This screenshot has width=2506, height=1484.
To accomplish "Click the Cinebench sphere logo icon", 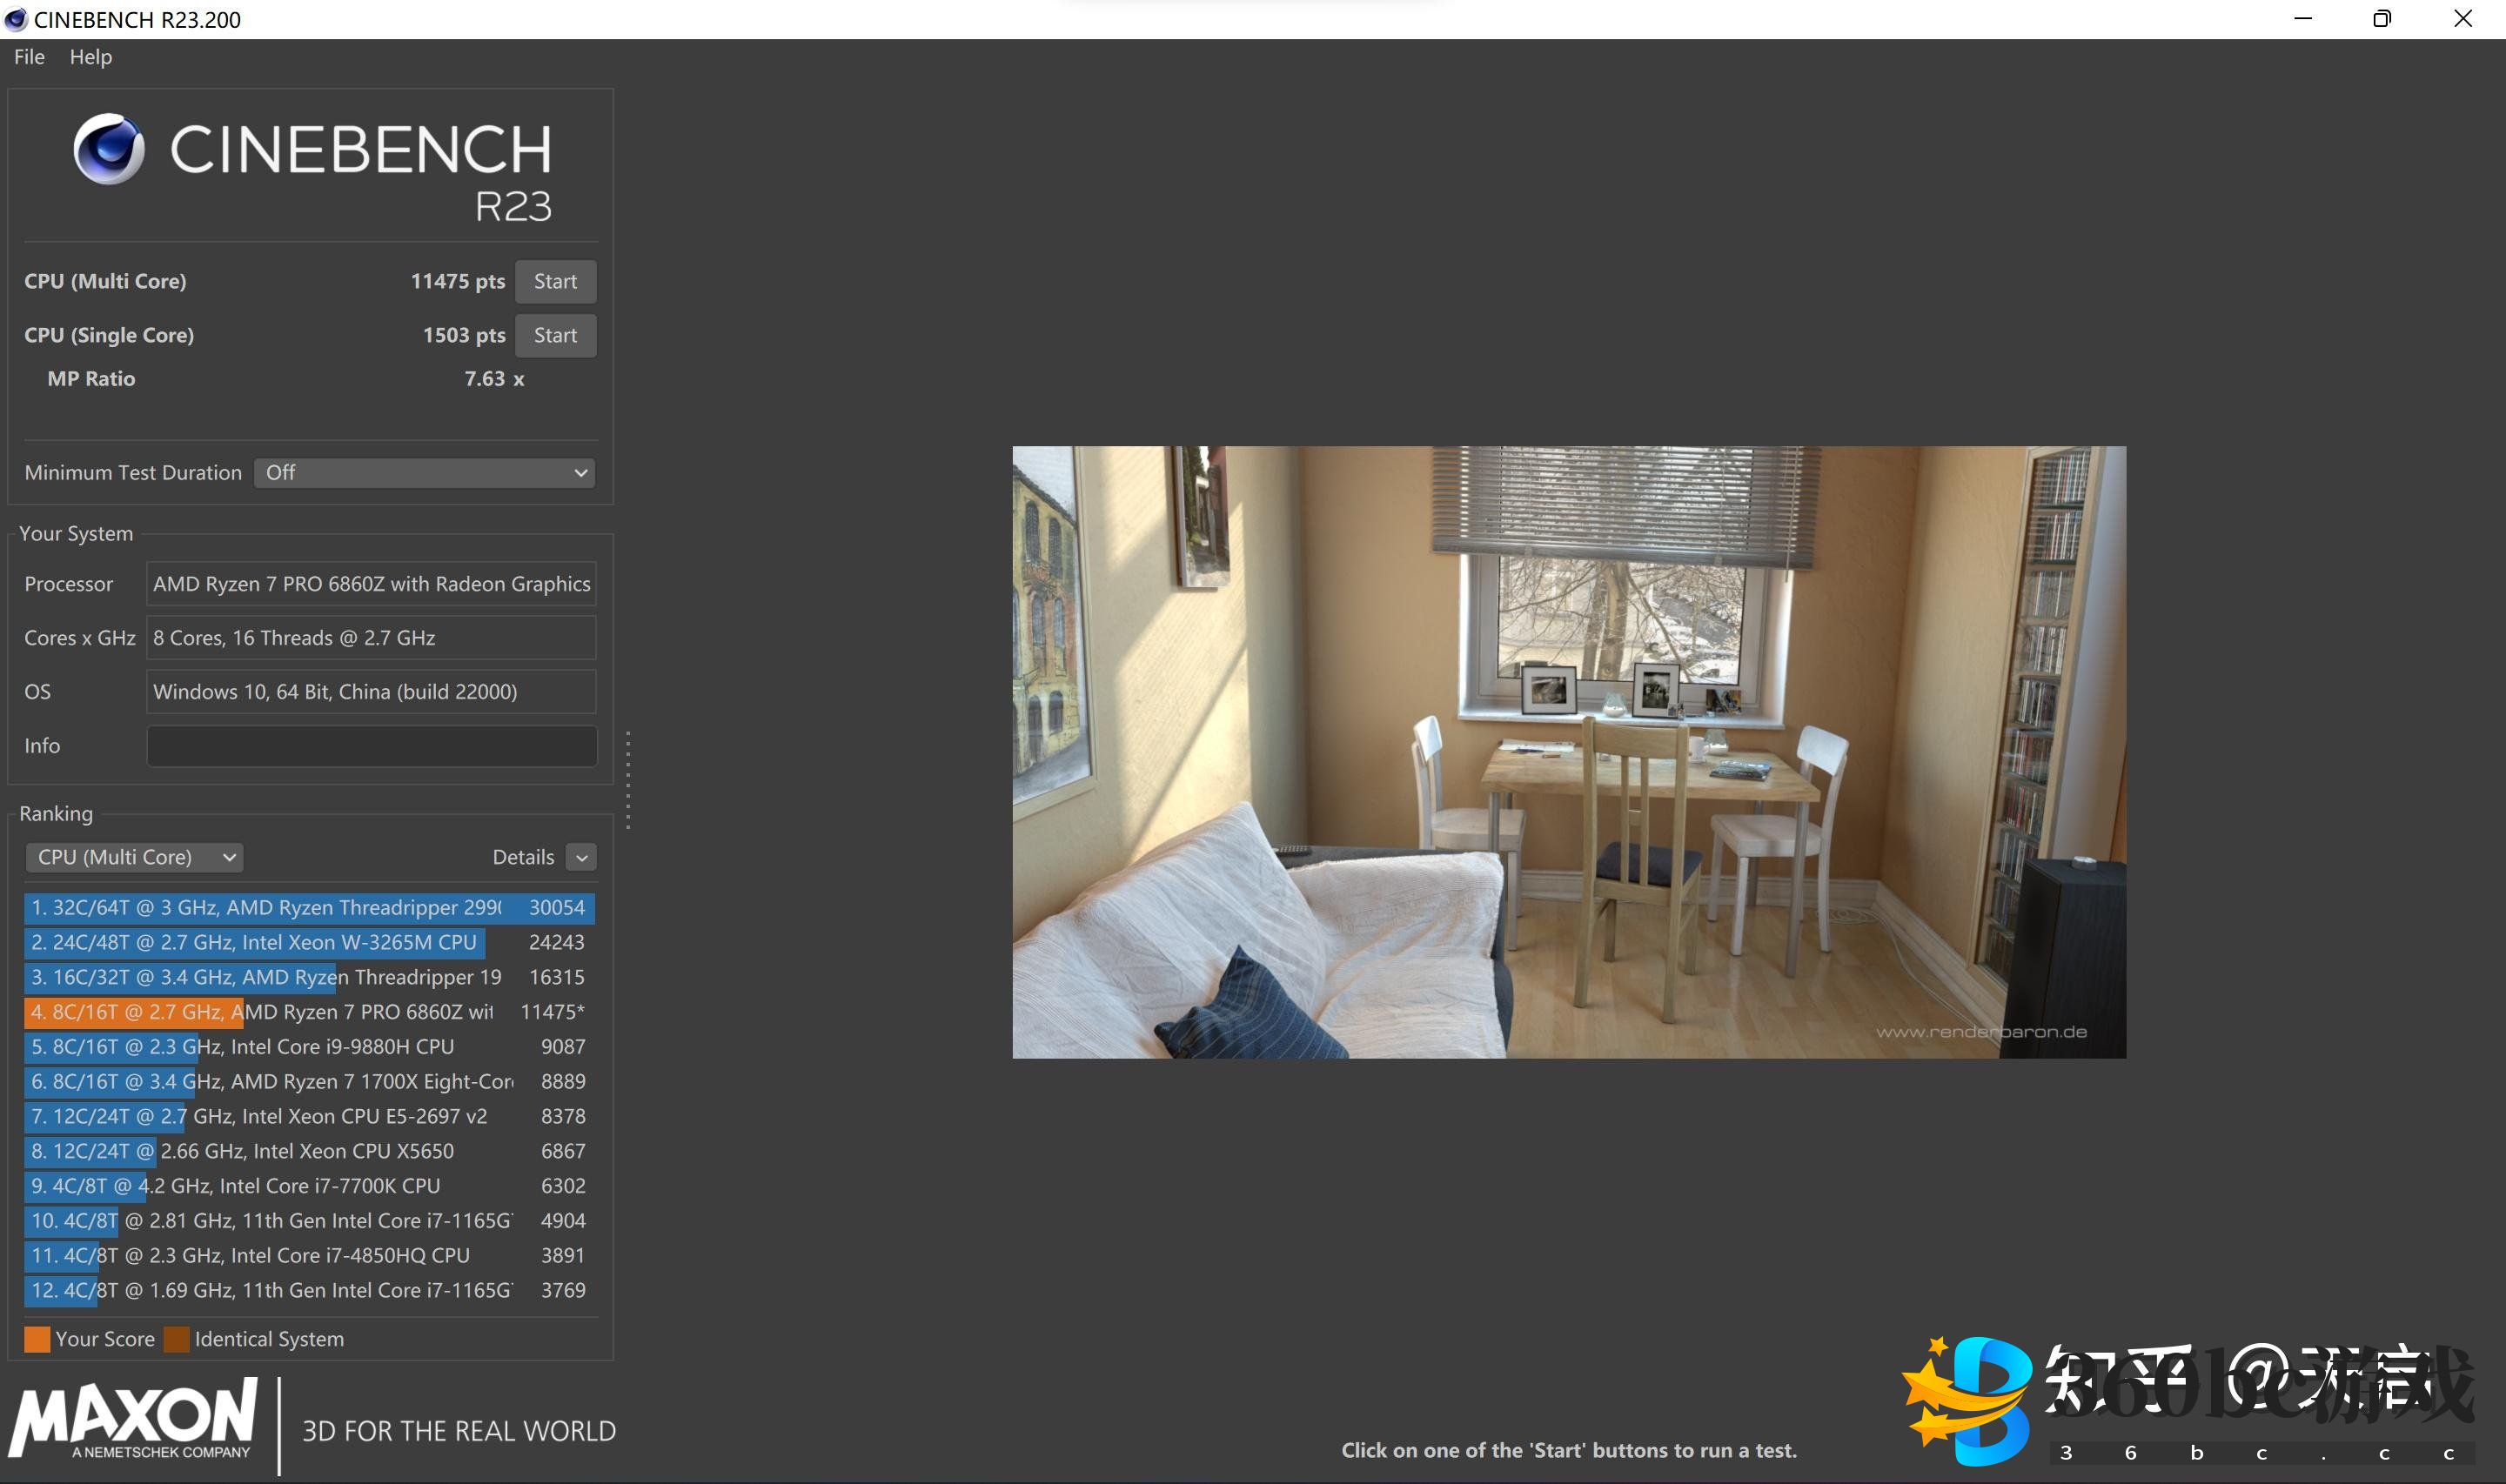I will click(x=108, y=149).
